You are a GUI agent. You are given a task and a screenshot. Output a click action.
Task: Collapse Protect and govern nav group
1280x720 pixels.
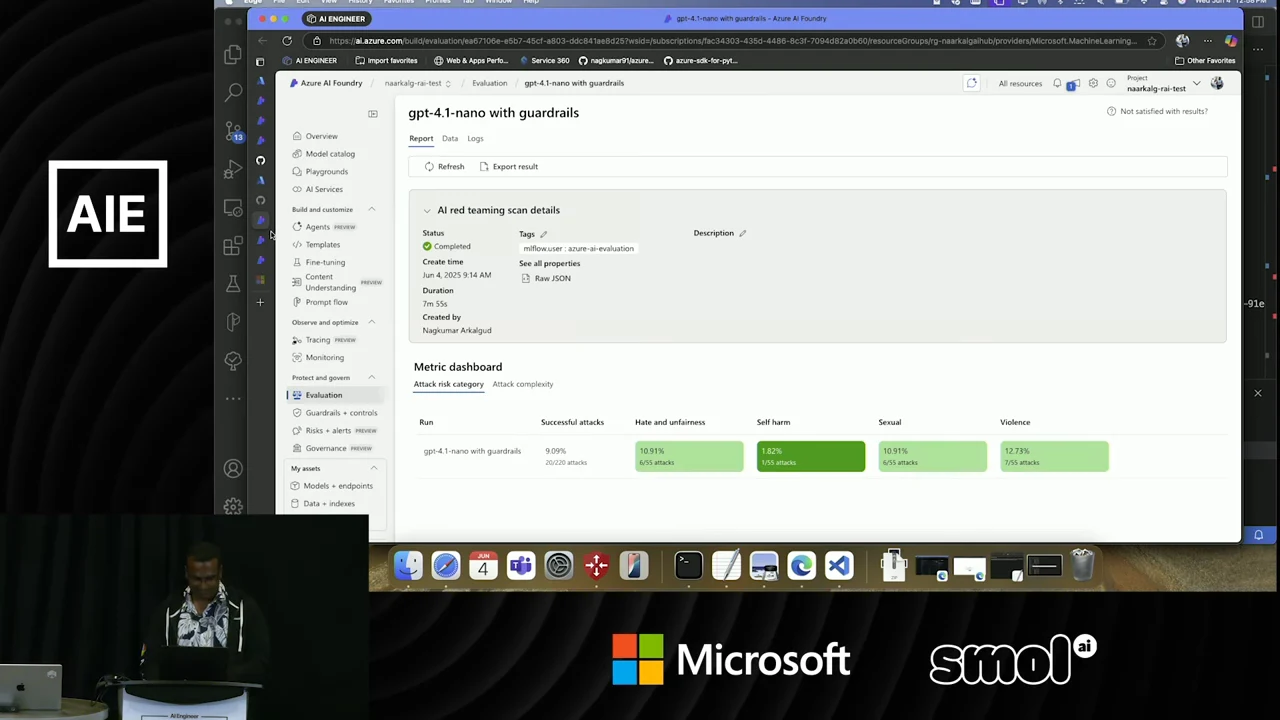click(x=371, y=377)
